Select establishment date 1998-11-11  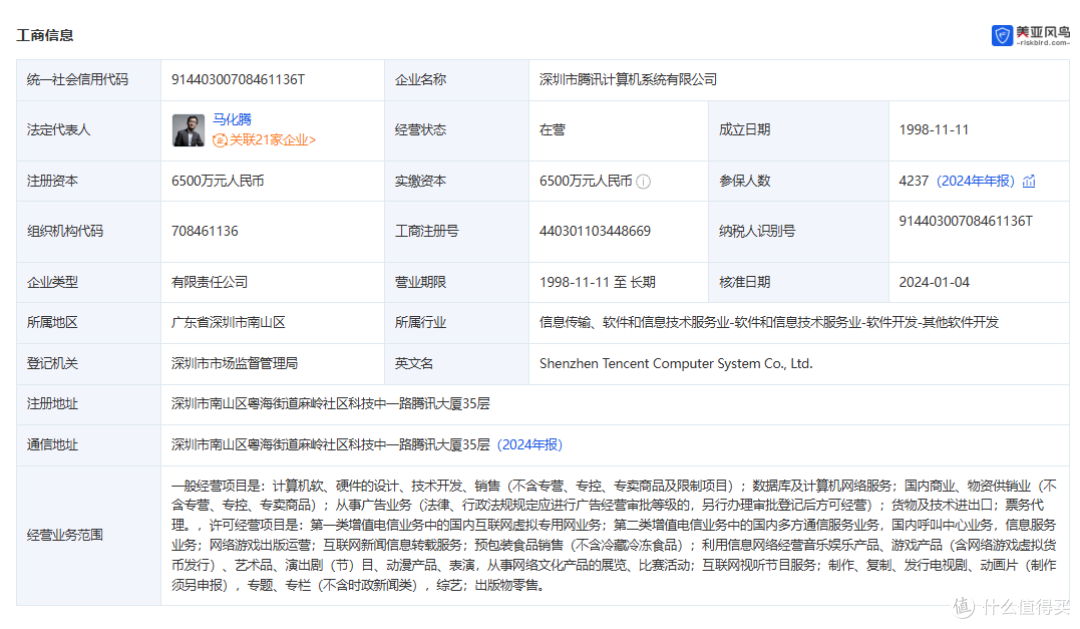pyautogui.click(x=933, y=130)
